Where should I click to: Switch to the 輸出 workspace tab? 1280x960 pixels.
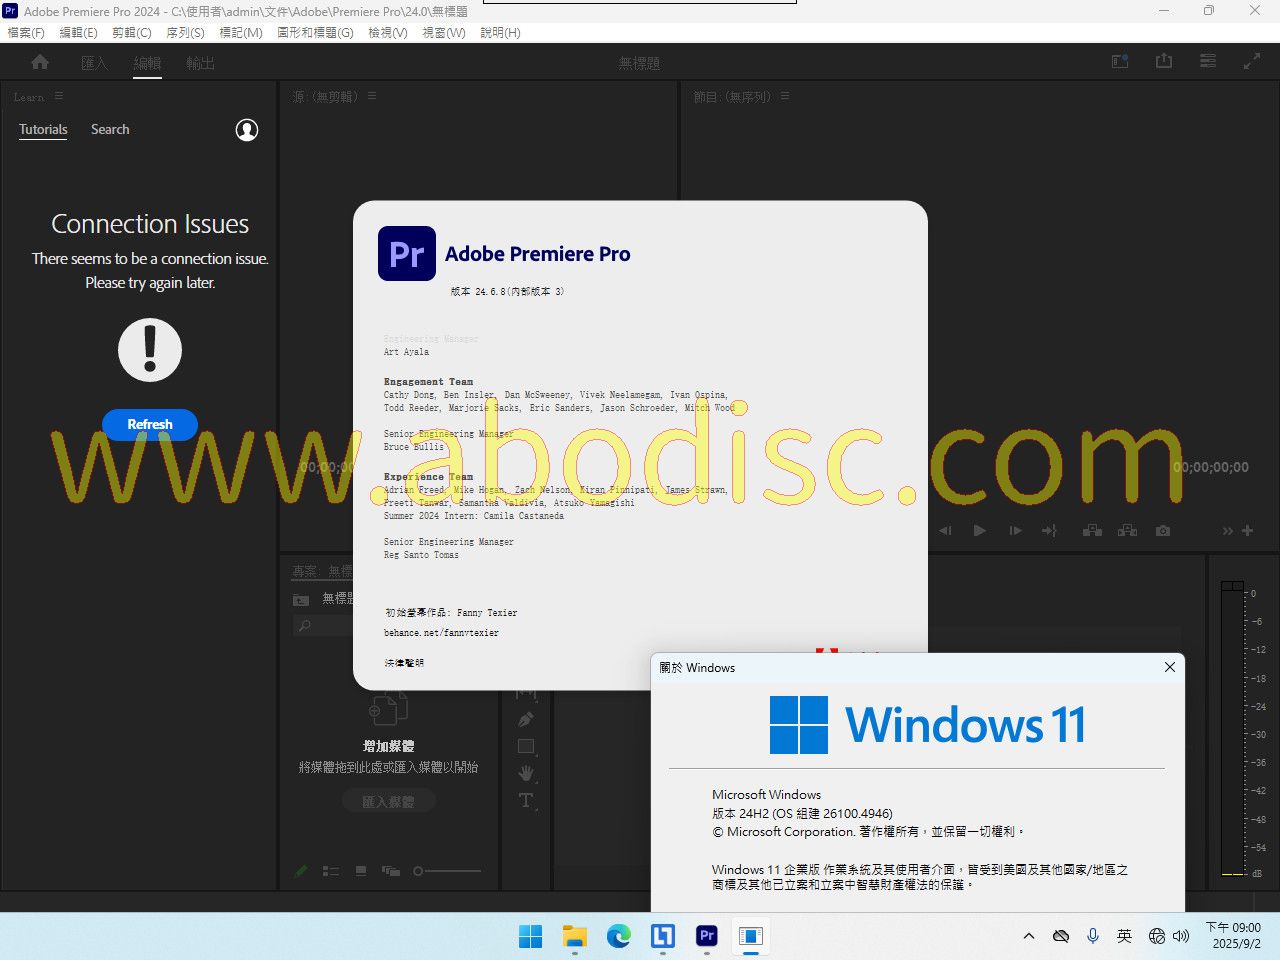point(200,63)
